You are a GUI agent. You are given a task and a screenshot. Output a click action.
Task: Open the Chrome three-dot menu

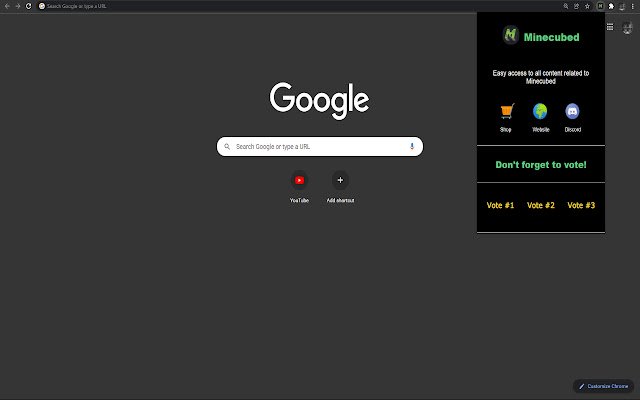(633, 6)
